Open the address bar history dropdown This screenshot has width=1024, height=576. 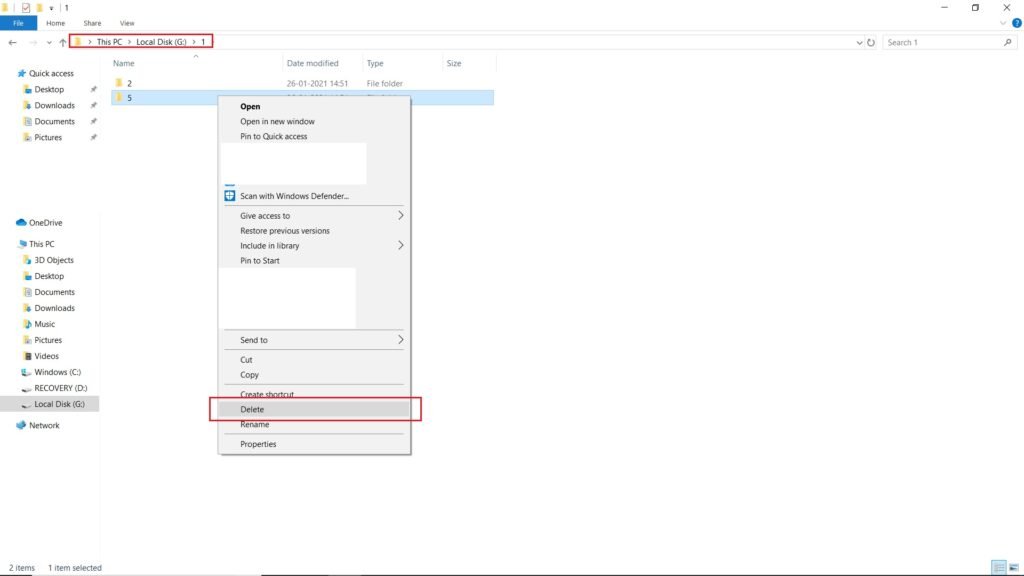point(859,42)
